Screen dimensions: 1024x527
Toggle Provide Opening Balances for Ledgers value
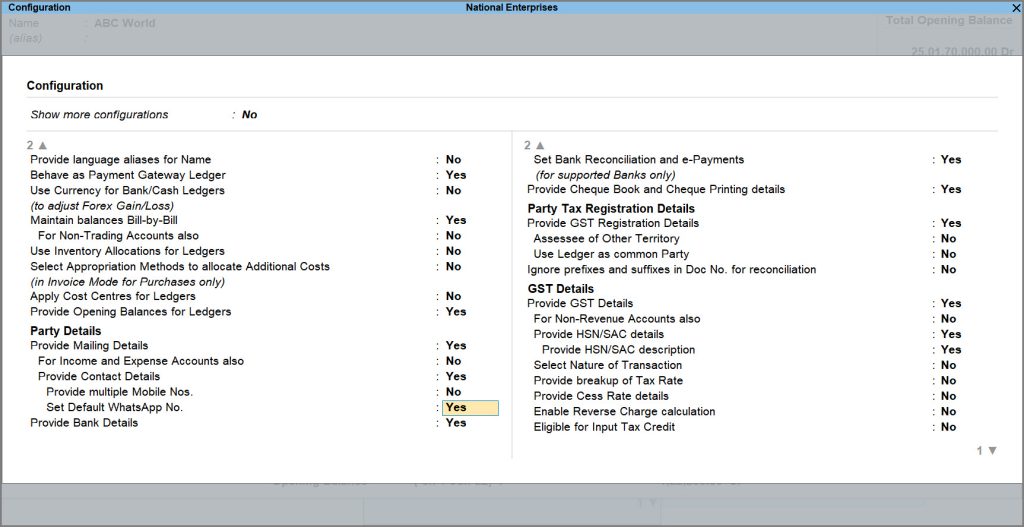click(x=456, y=312)
